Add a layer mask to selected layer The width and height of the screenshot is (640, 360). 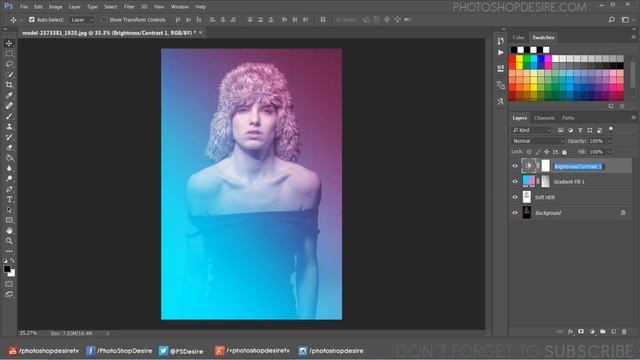(x=581, y=331)
